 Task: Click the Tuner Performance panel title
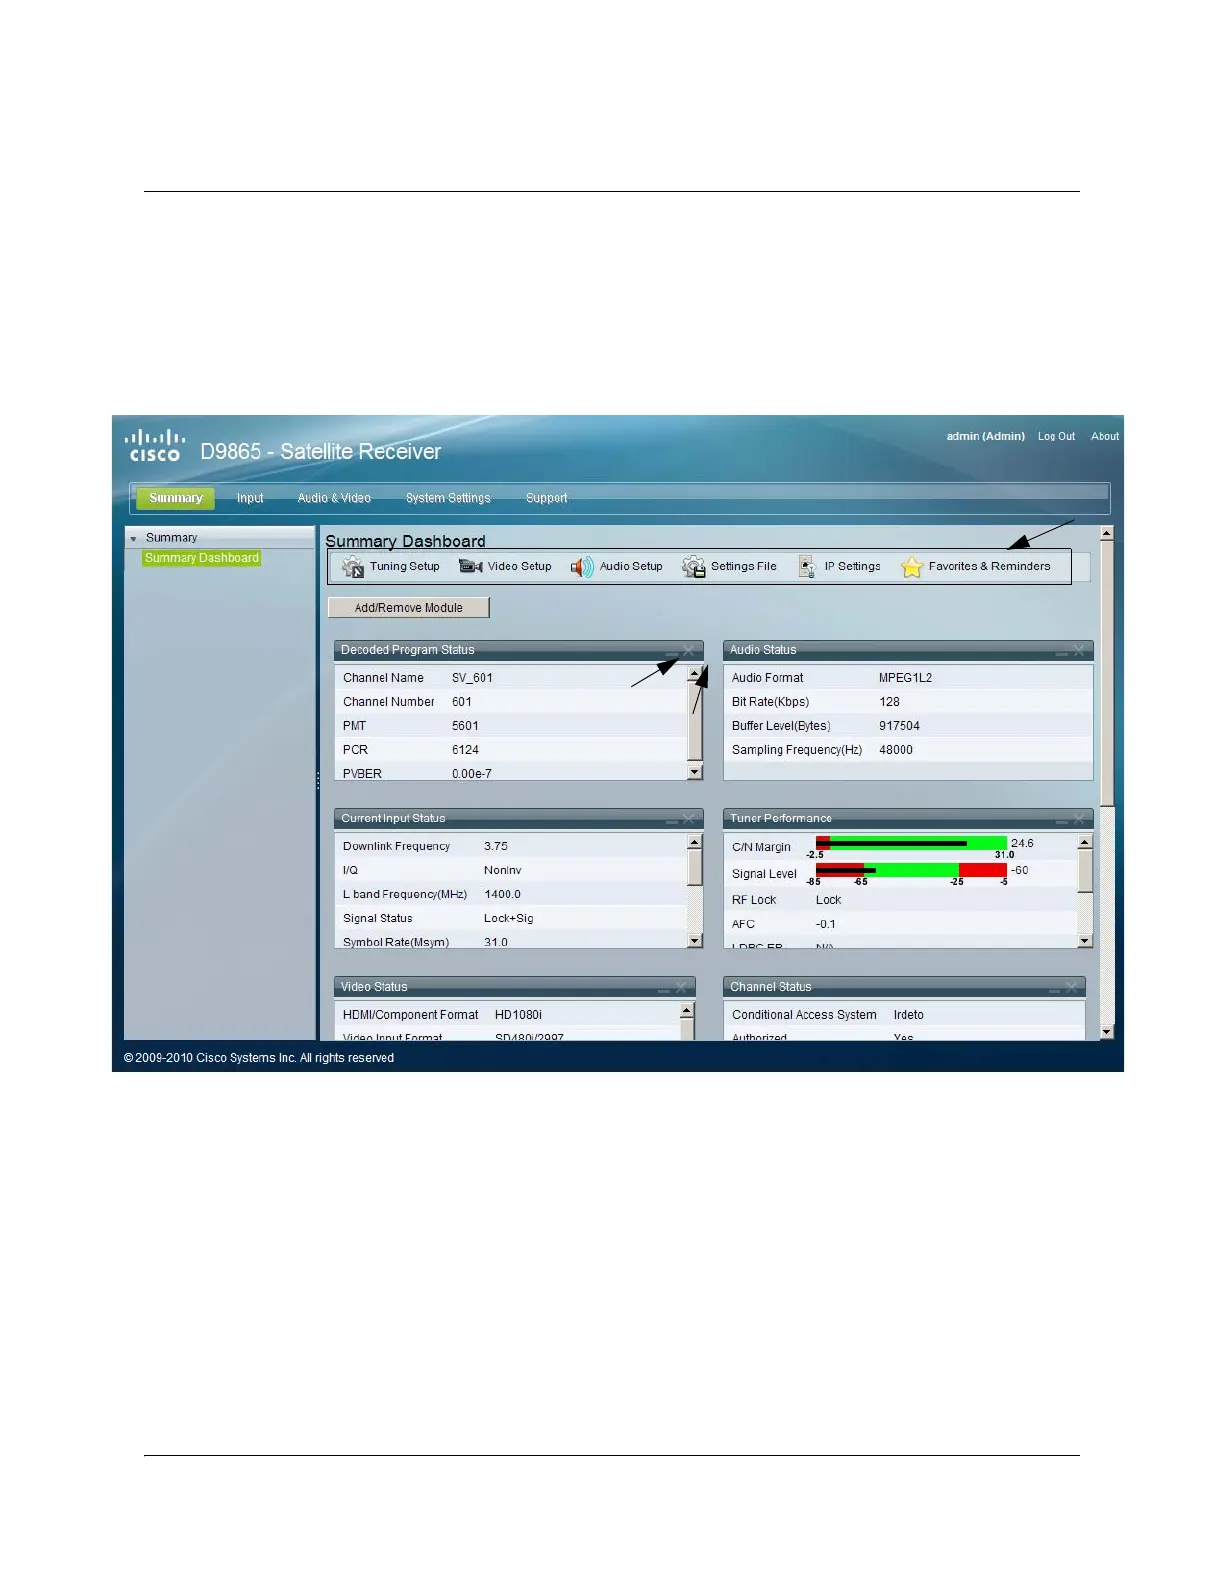[781, 818]
